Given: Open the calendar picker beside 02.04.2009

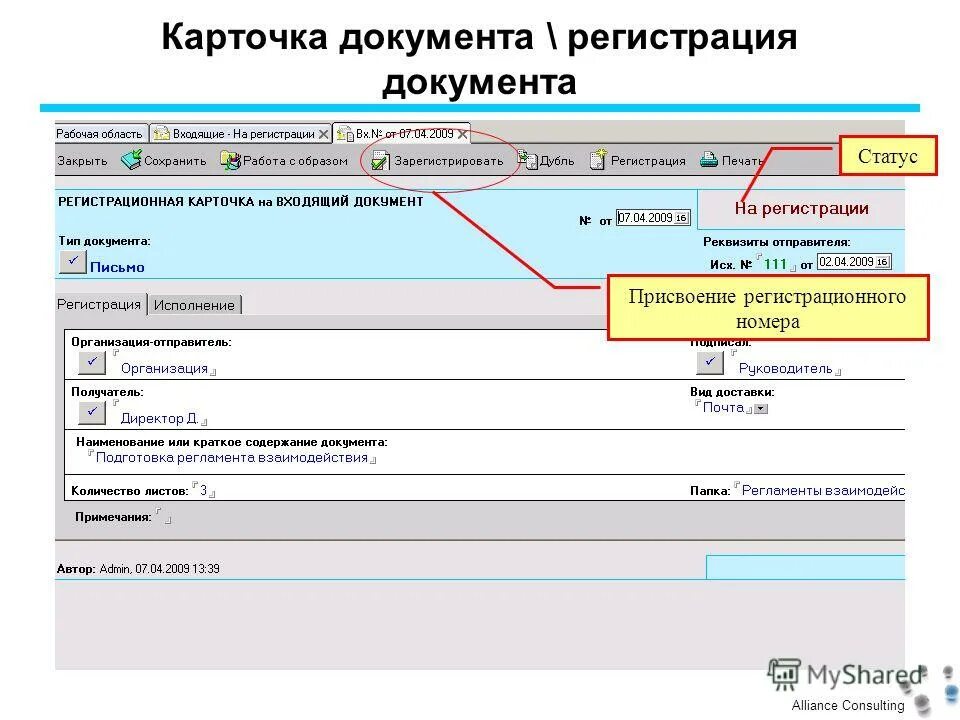Looking at the screenshot, I should pos(881,261).
